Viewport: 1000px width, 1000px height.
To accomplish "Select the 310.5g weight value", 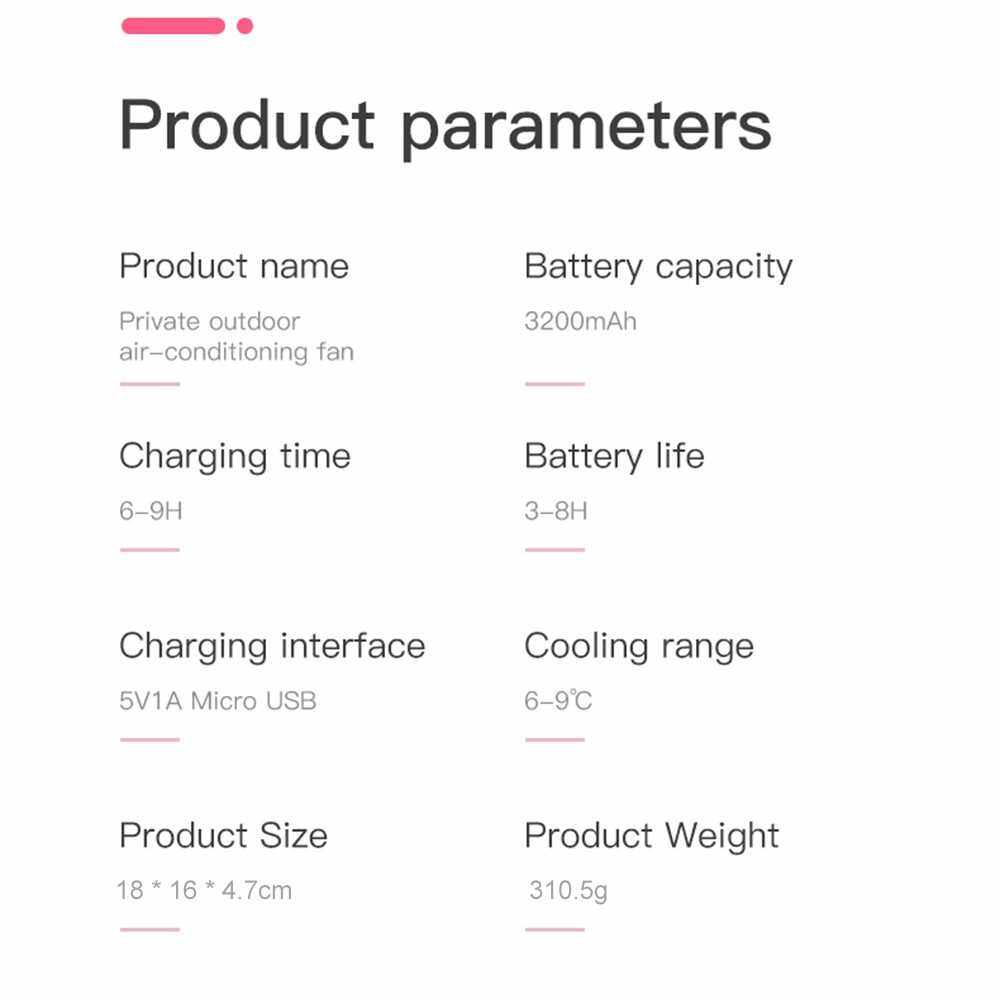I will pos(568,890).
